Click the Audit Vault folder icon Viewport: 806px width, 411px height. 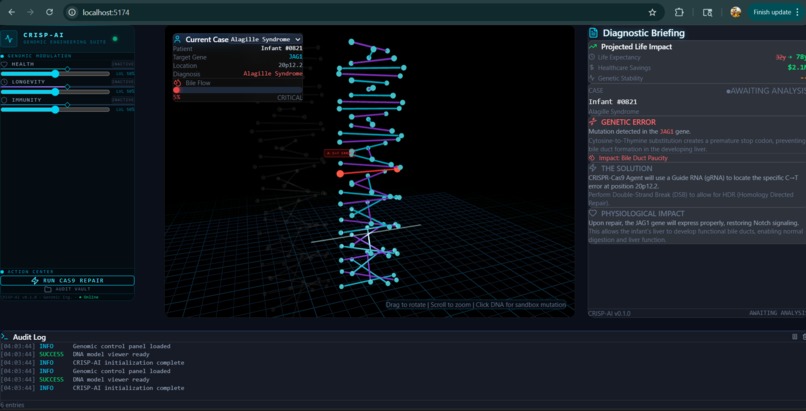point(48,289)
